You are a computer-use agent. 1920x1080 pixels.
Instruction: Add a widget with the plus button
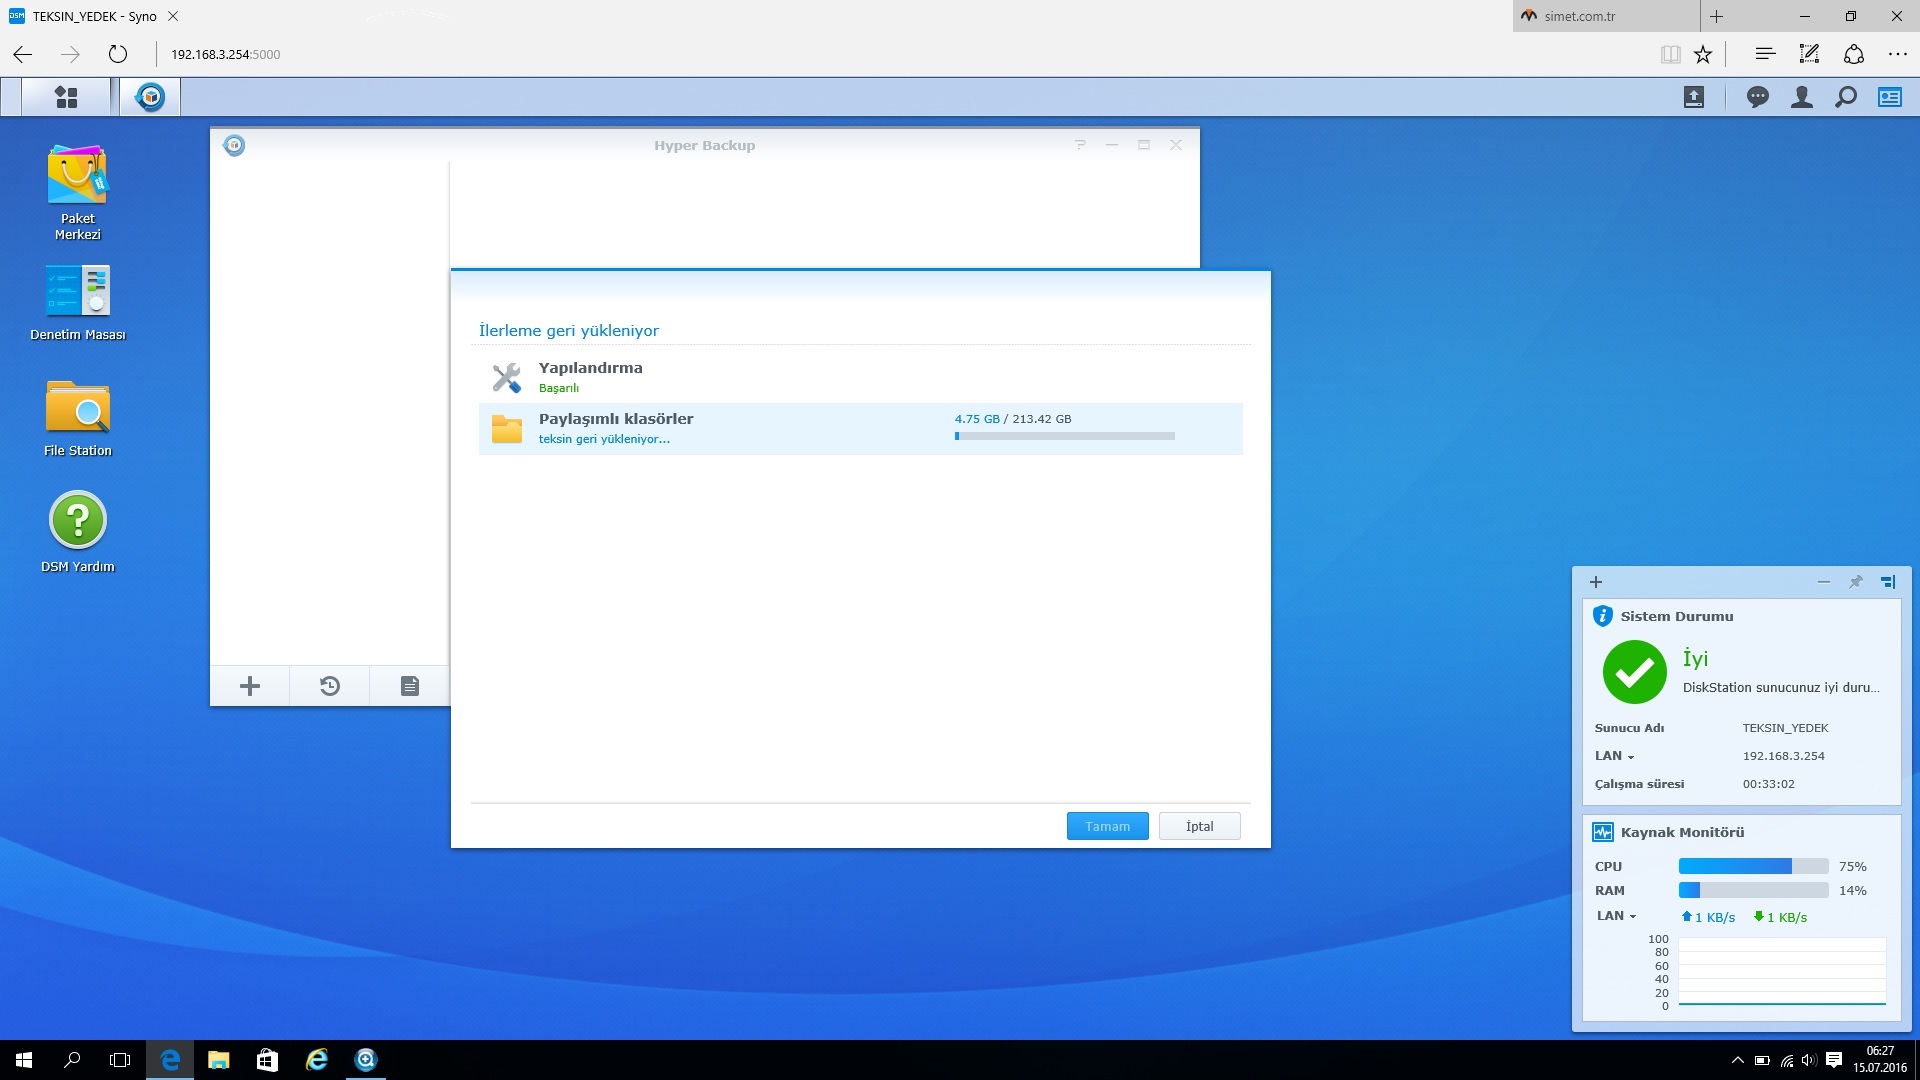click(1596, 582)
